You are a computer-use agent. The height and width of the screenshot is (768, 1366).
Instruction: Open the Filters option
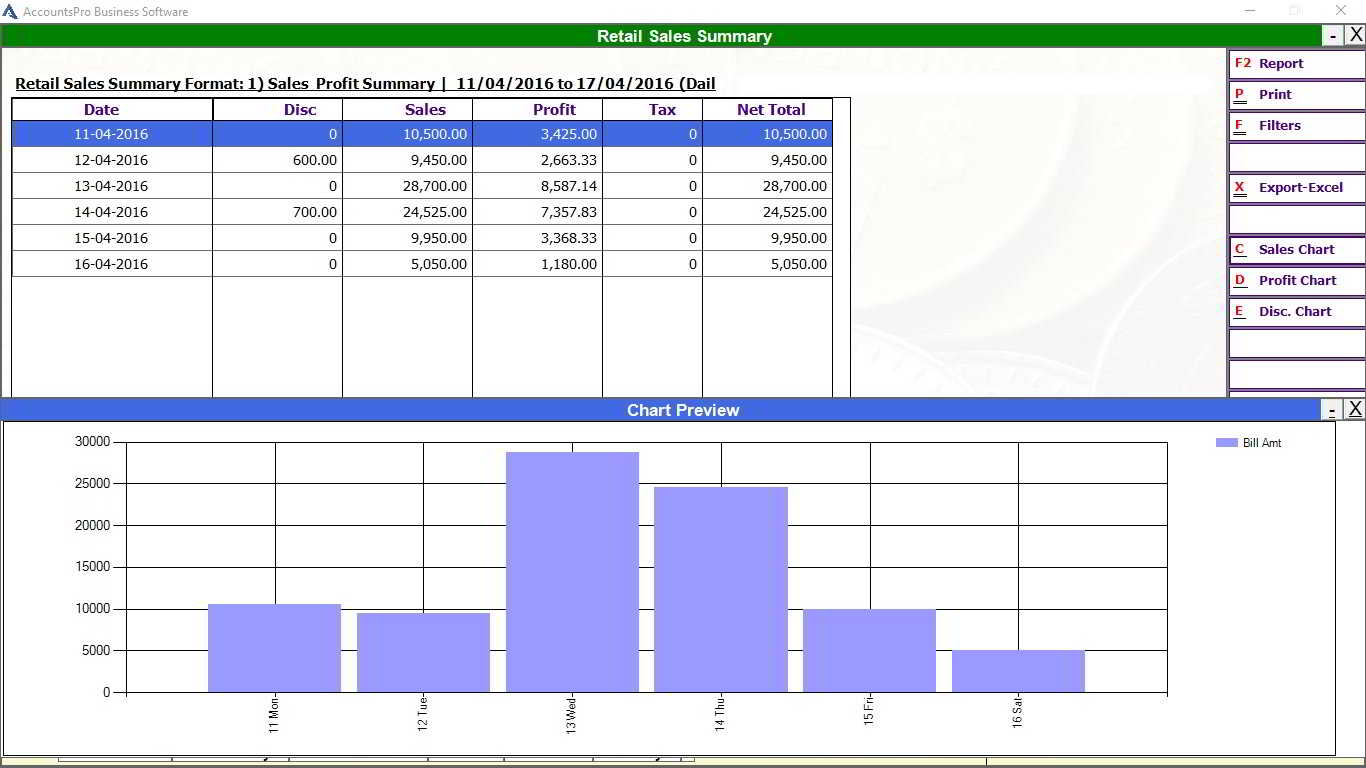(x=1296, y=126)
